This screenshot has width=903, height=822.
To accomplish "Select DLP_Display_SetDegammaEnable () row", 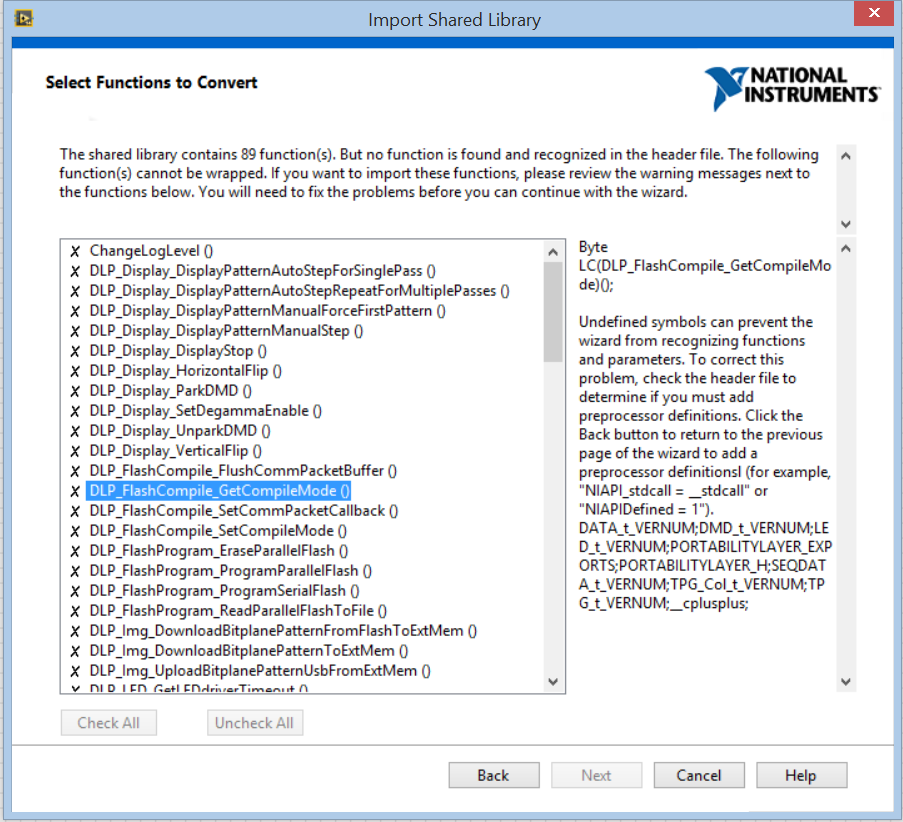I will [206, 411].
